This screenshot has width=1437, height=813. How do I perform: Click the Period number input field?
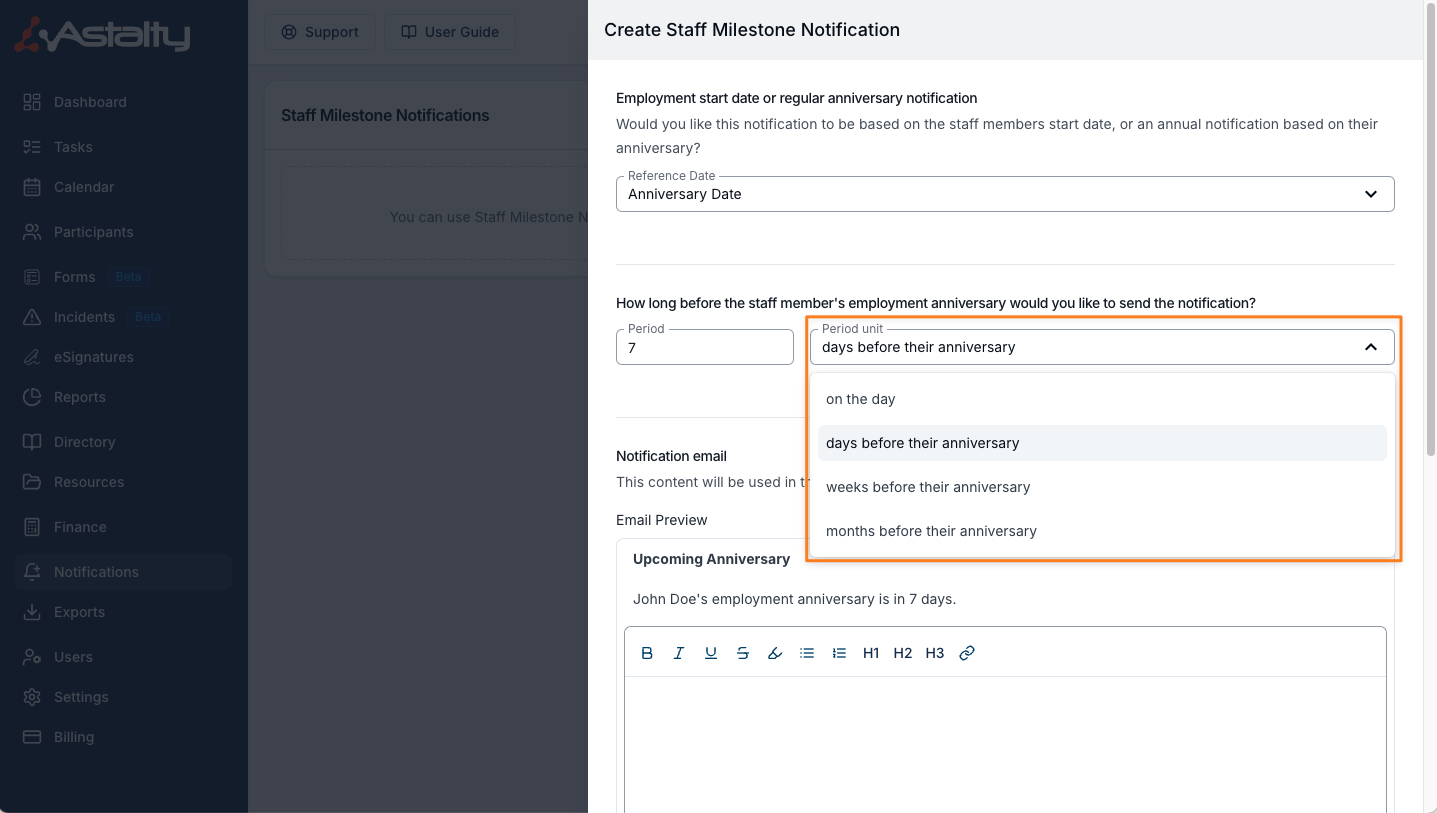click(704, 348)
